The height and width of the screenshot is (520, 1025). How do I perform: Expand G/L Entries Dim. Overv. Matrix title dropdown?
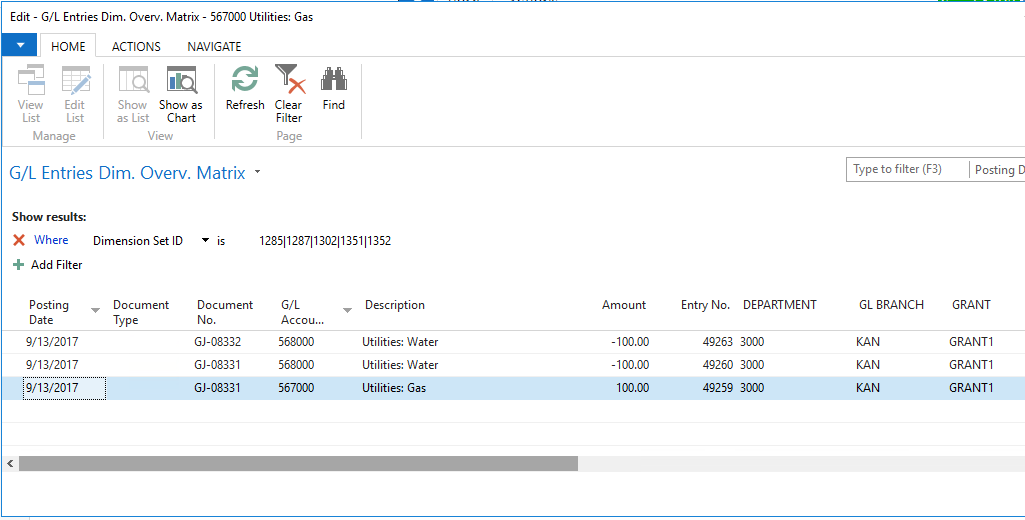[x=257, y=173]
